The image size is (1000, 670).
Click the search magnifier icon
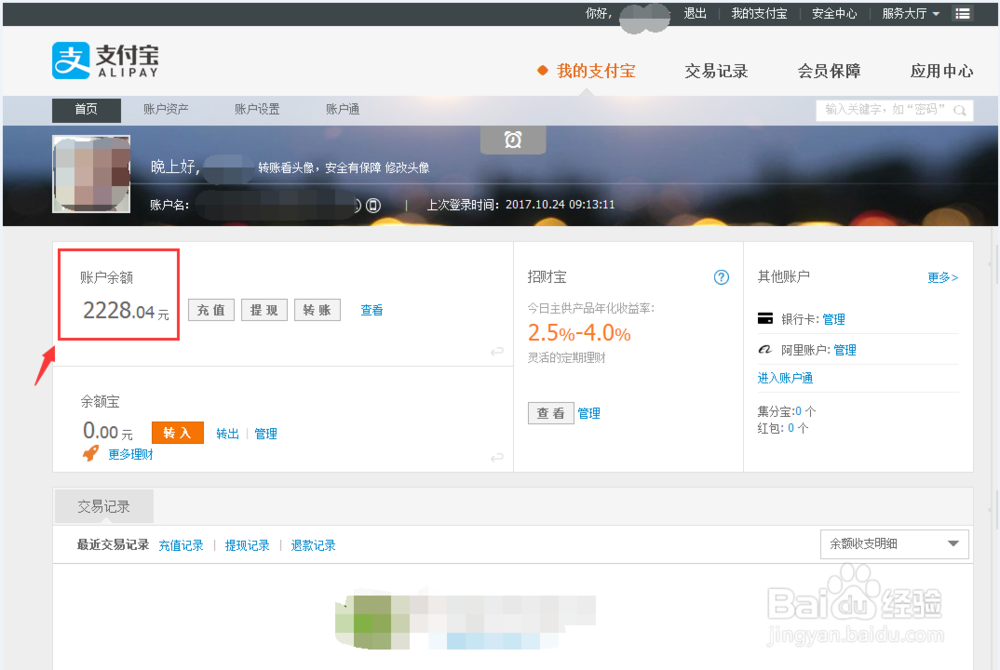tap(959, 110)
